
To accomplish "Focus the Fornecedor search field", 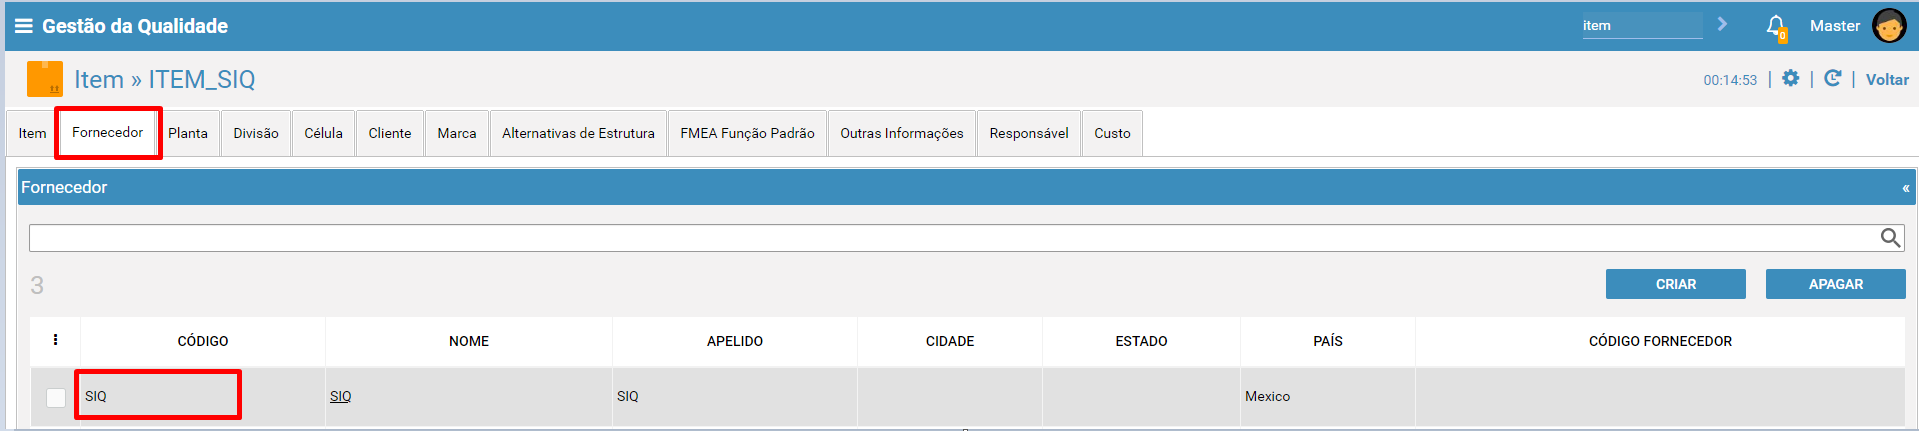I will tap(953, 238).
